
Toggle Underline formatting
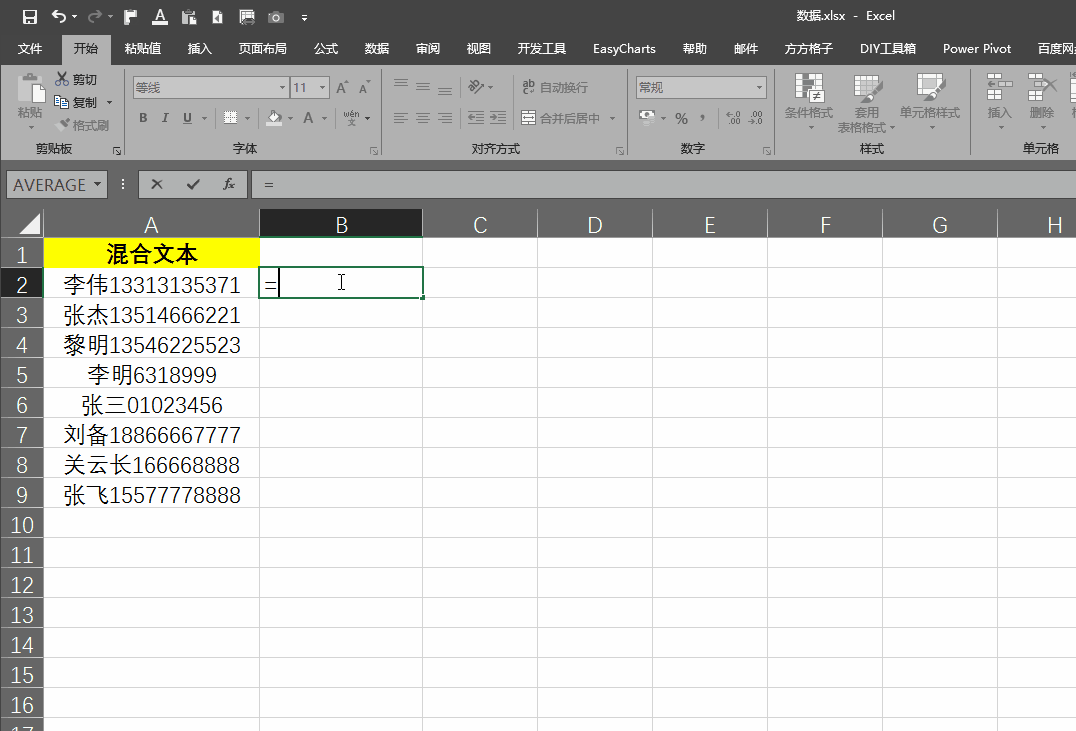[187, 118]
